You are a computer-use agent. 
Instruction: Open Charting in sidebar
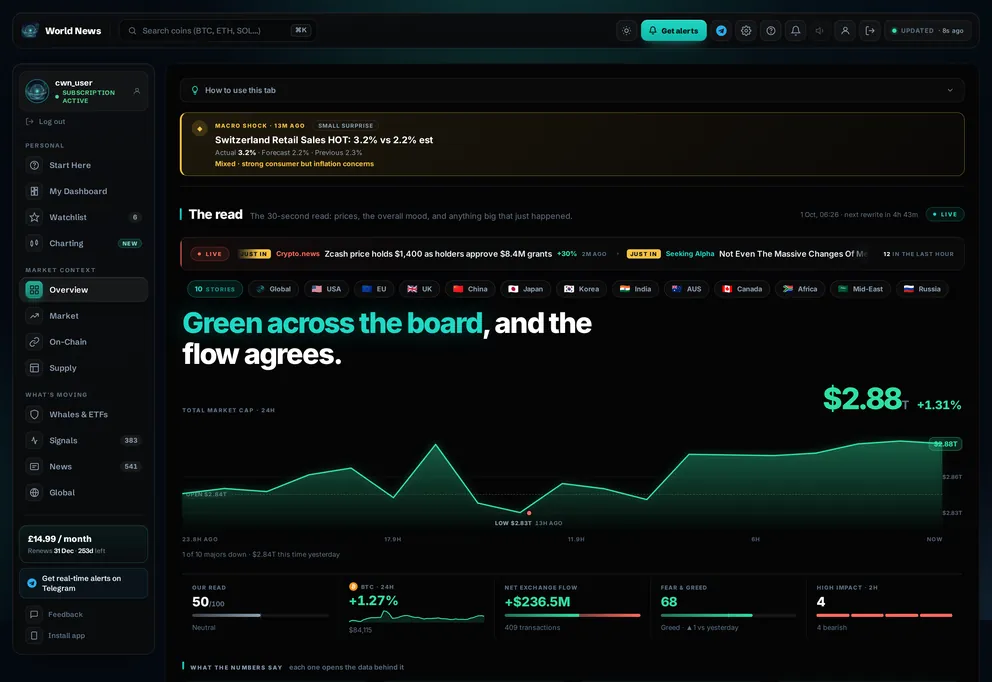click(84, 243)
